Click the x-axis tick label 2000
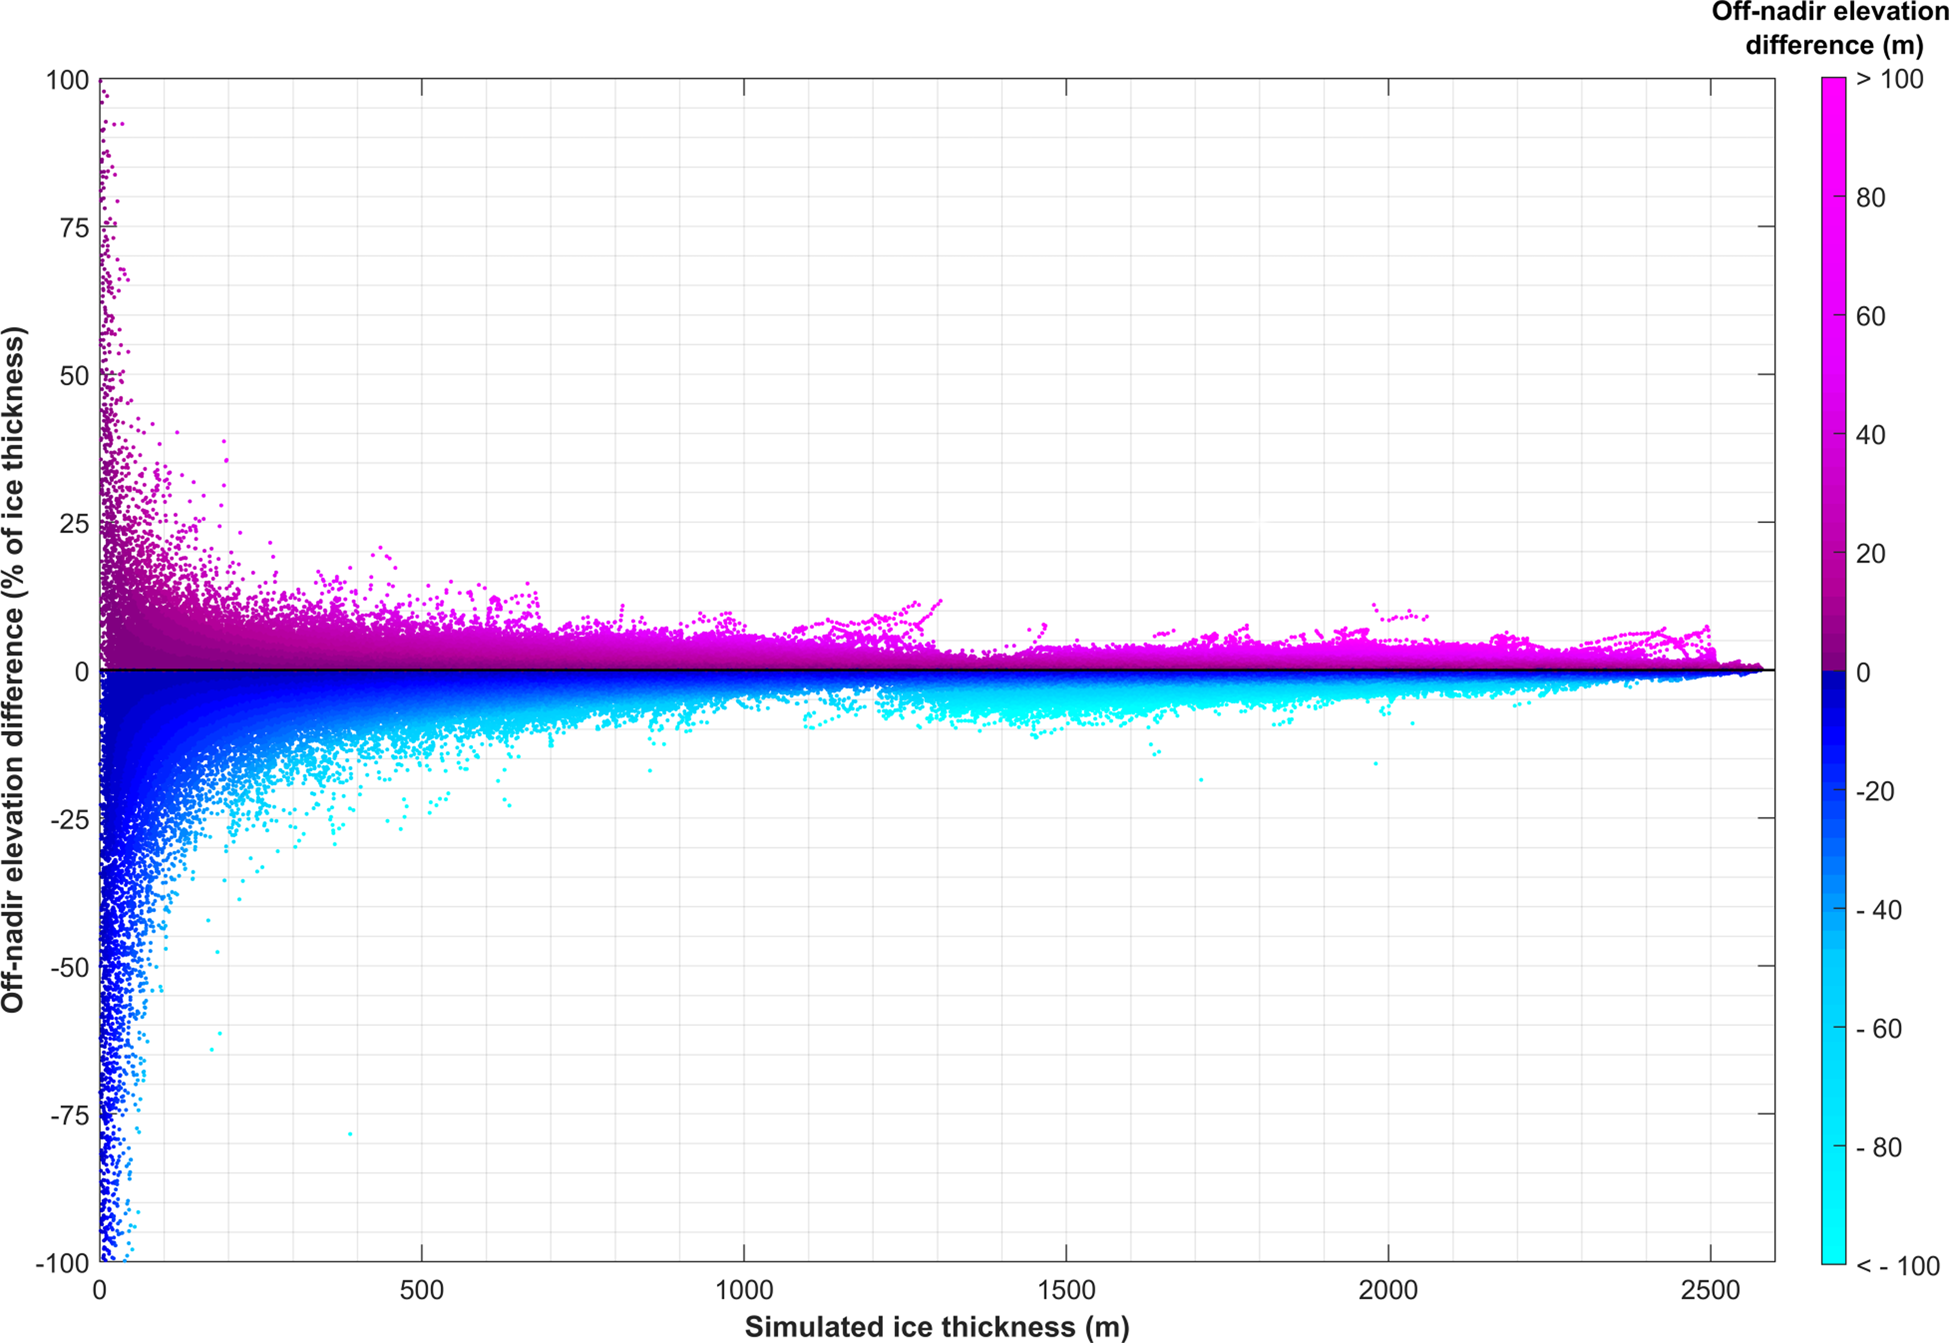Image resolution: width=1949 pixels, height=1343 pixels. click(x=1388, y=1290)
